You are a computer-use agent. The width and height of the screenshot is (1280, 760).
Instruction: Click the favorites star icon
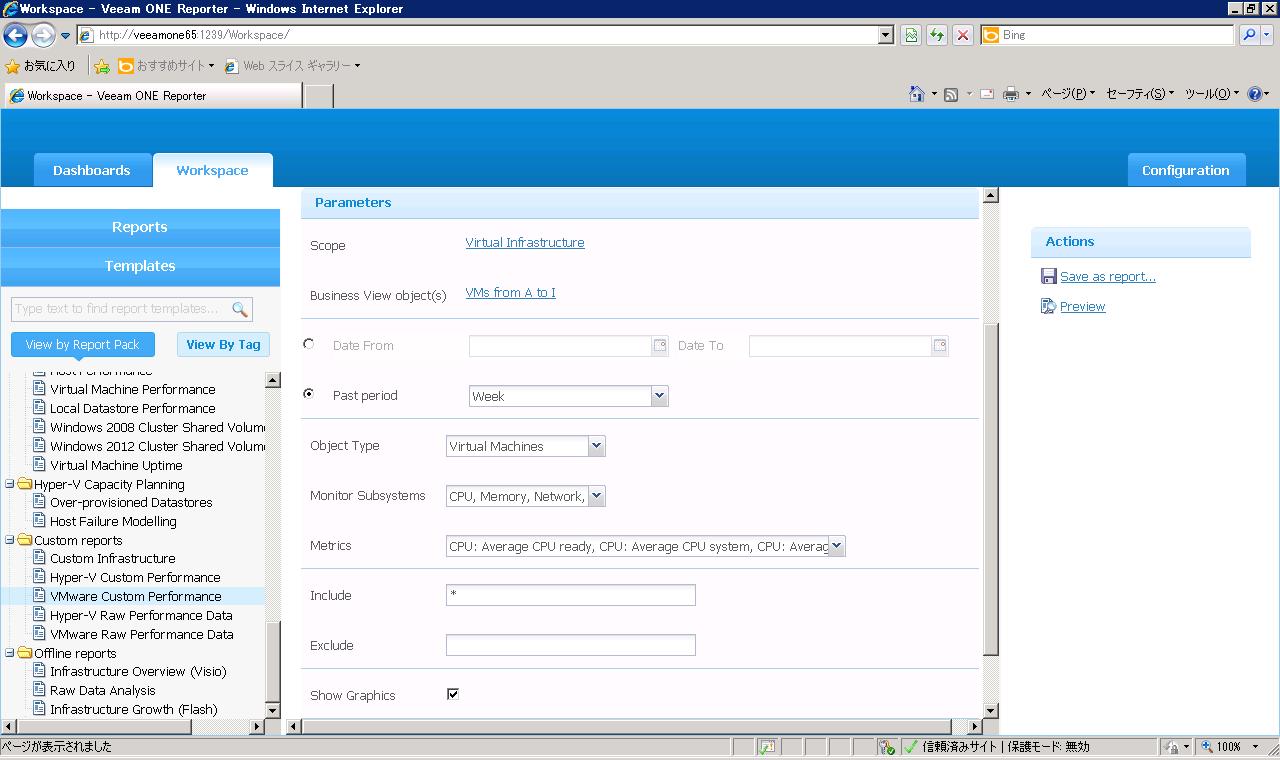pos(12,66)
